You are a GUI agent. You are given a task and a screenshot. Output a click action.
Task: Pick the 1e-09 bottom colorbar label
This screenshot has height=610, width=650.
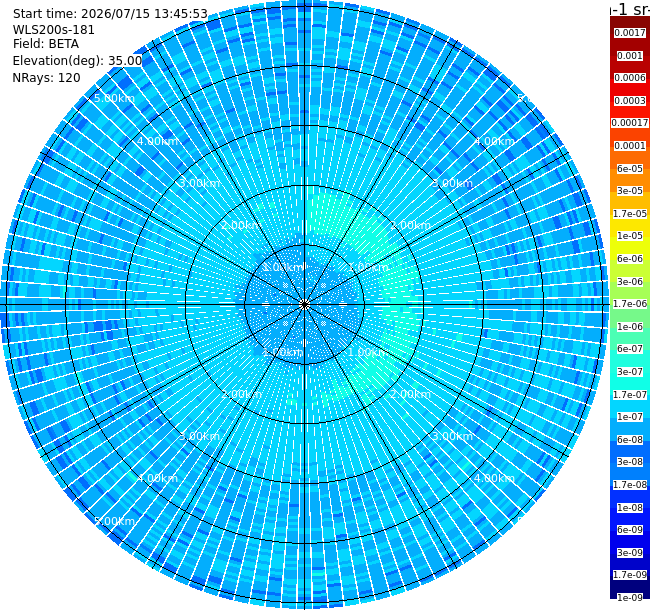click(630, 597)
